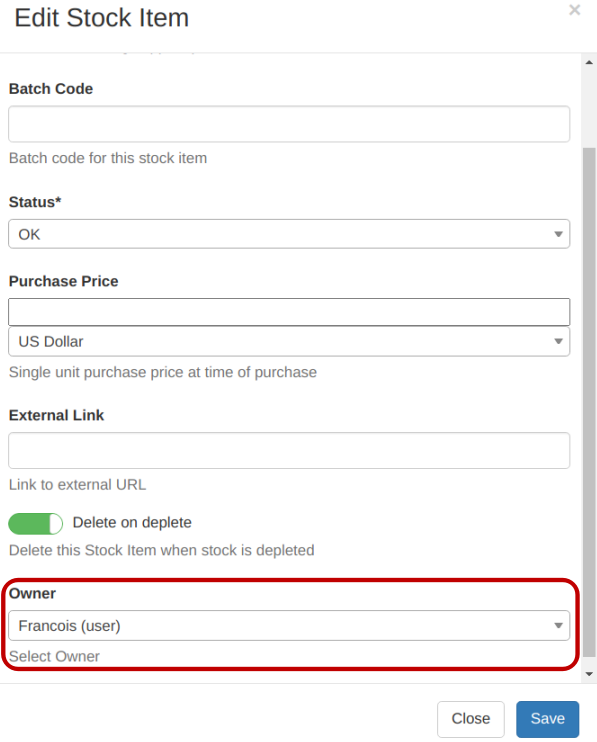This screenshot has height=742, width=597.
Task: Open the Status dropdown showing OK
Action: click(289, 234)
